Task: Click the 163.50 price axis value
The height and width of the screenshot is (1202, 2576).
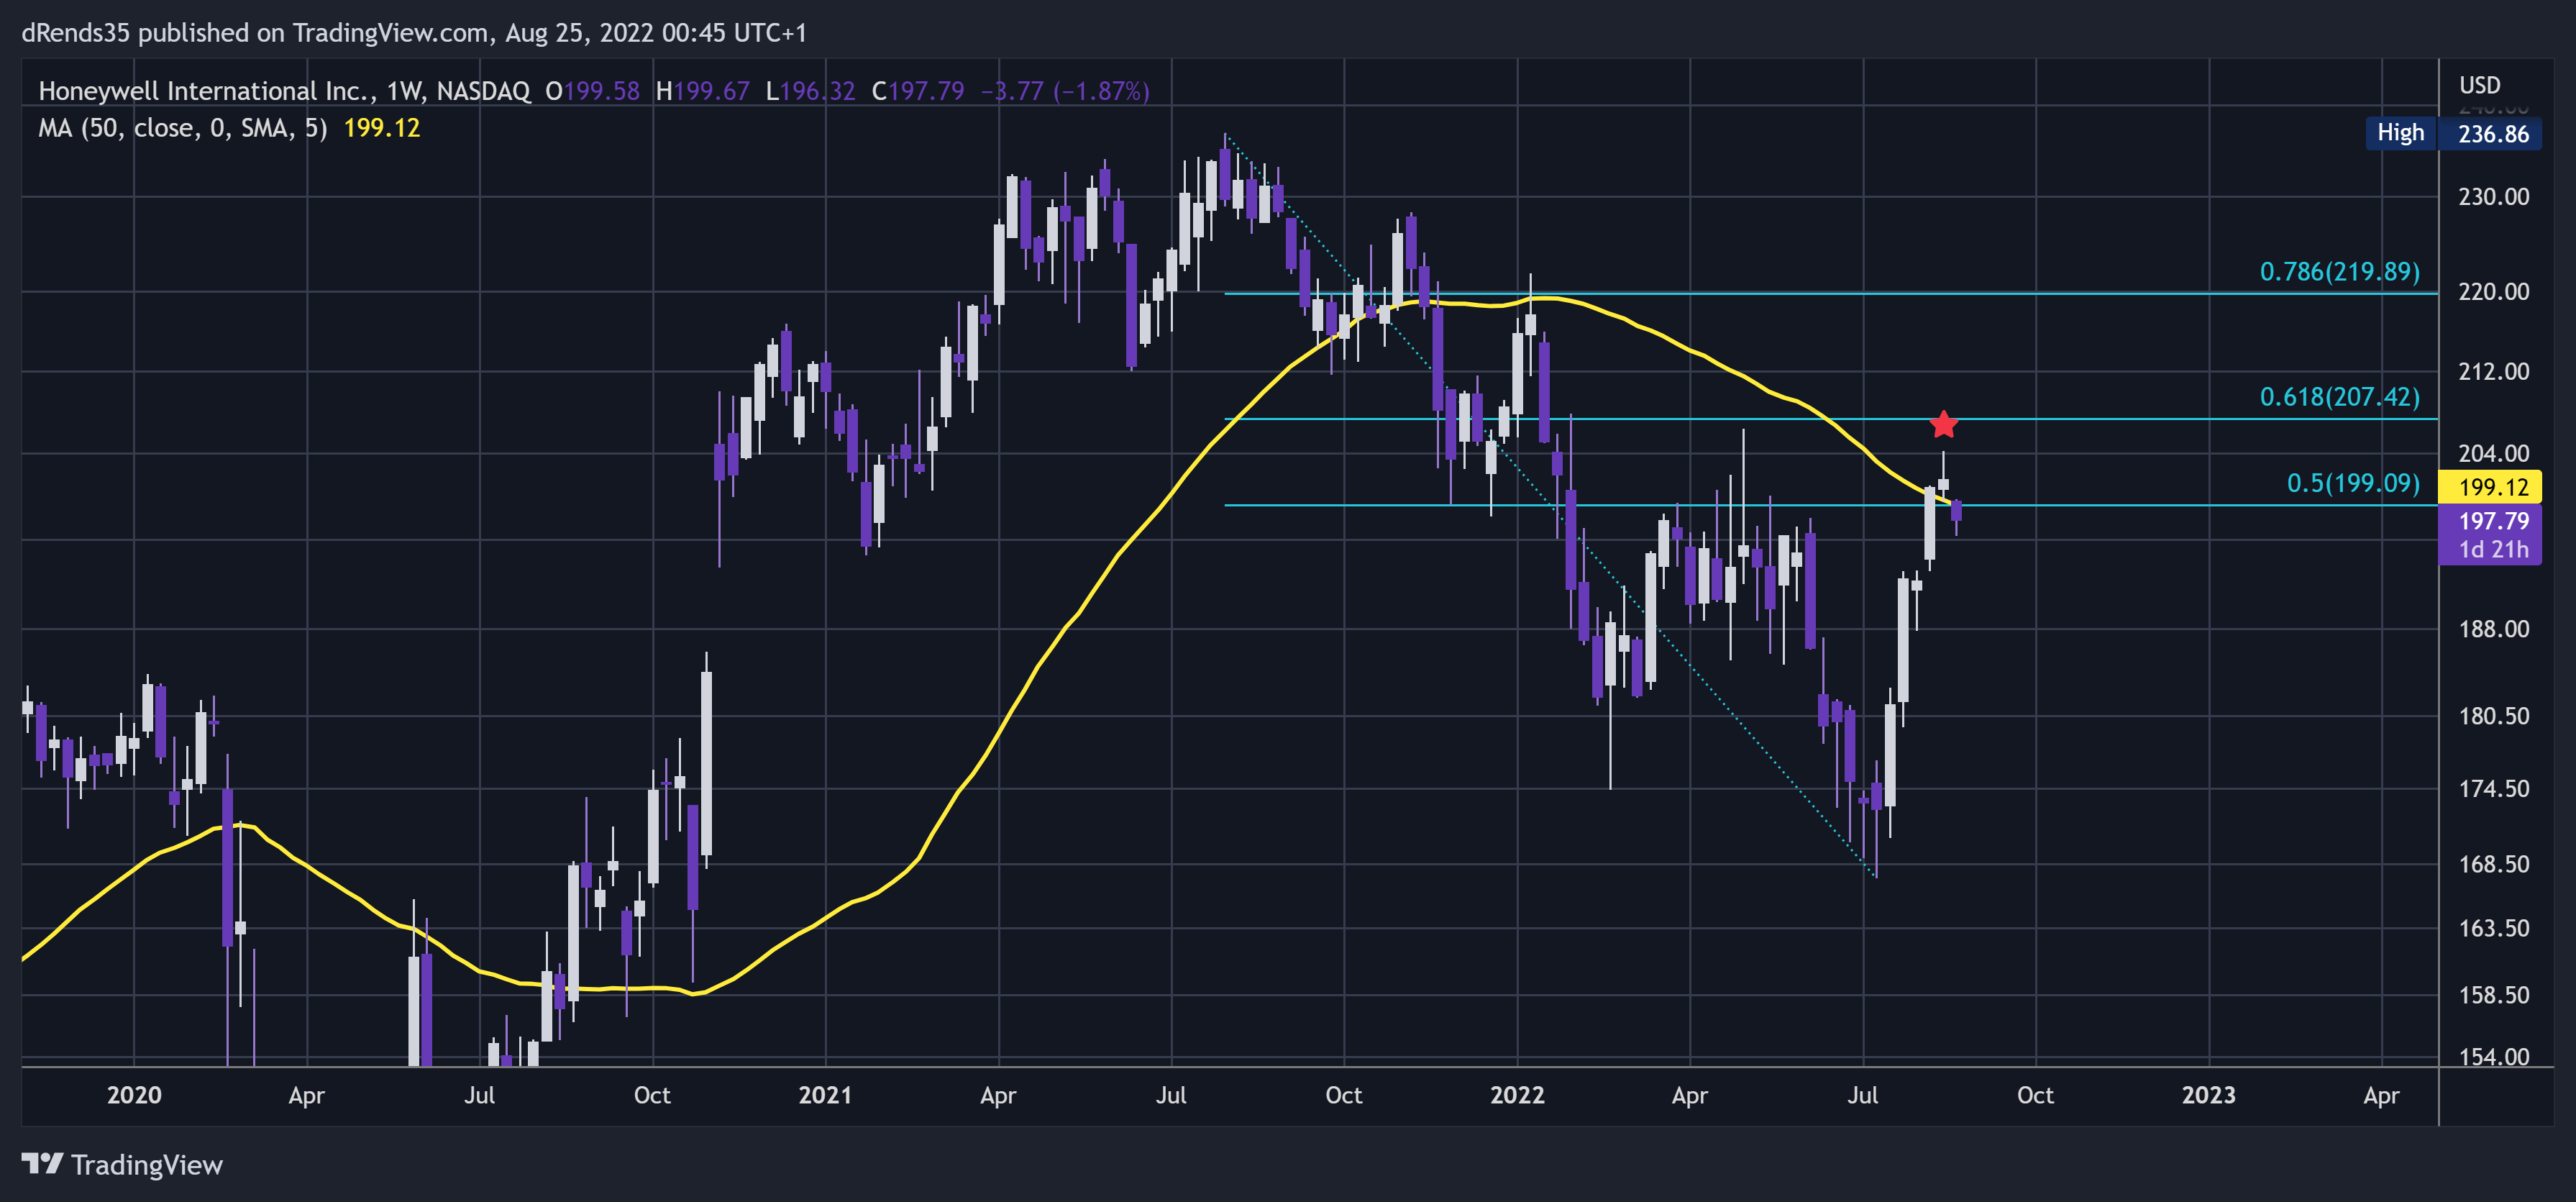Action: click(2493, 928)
